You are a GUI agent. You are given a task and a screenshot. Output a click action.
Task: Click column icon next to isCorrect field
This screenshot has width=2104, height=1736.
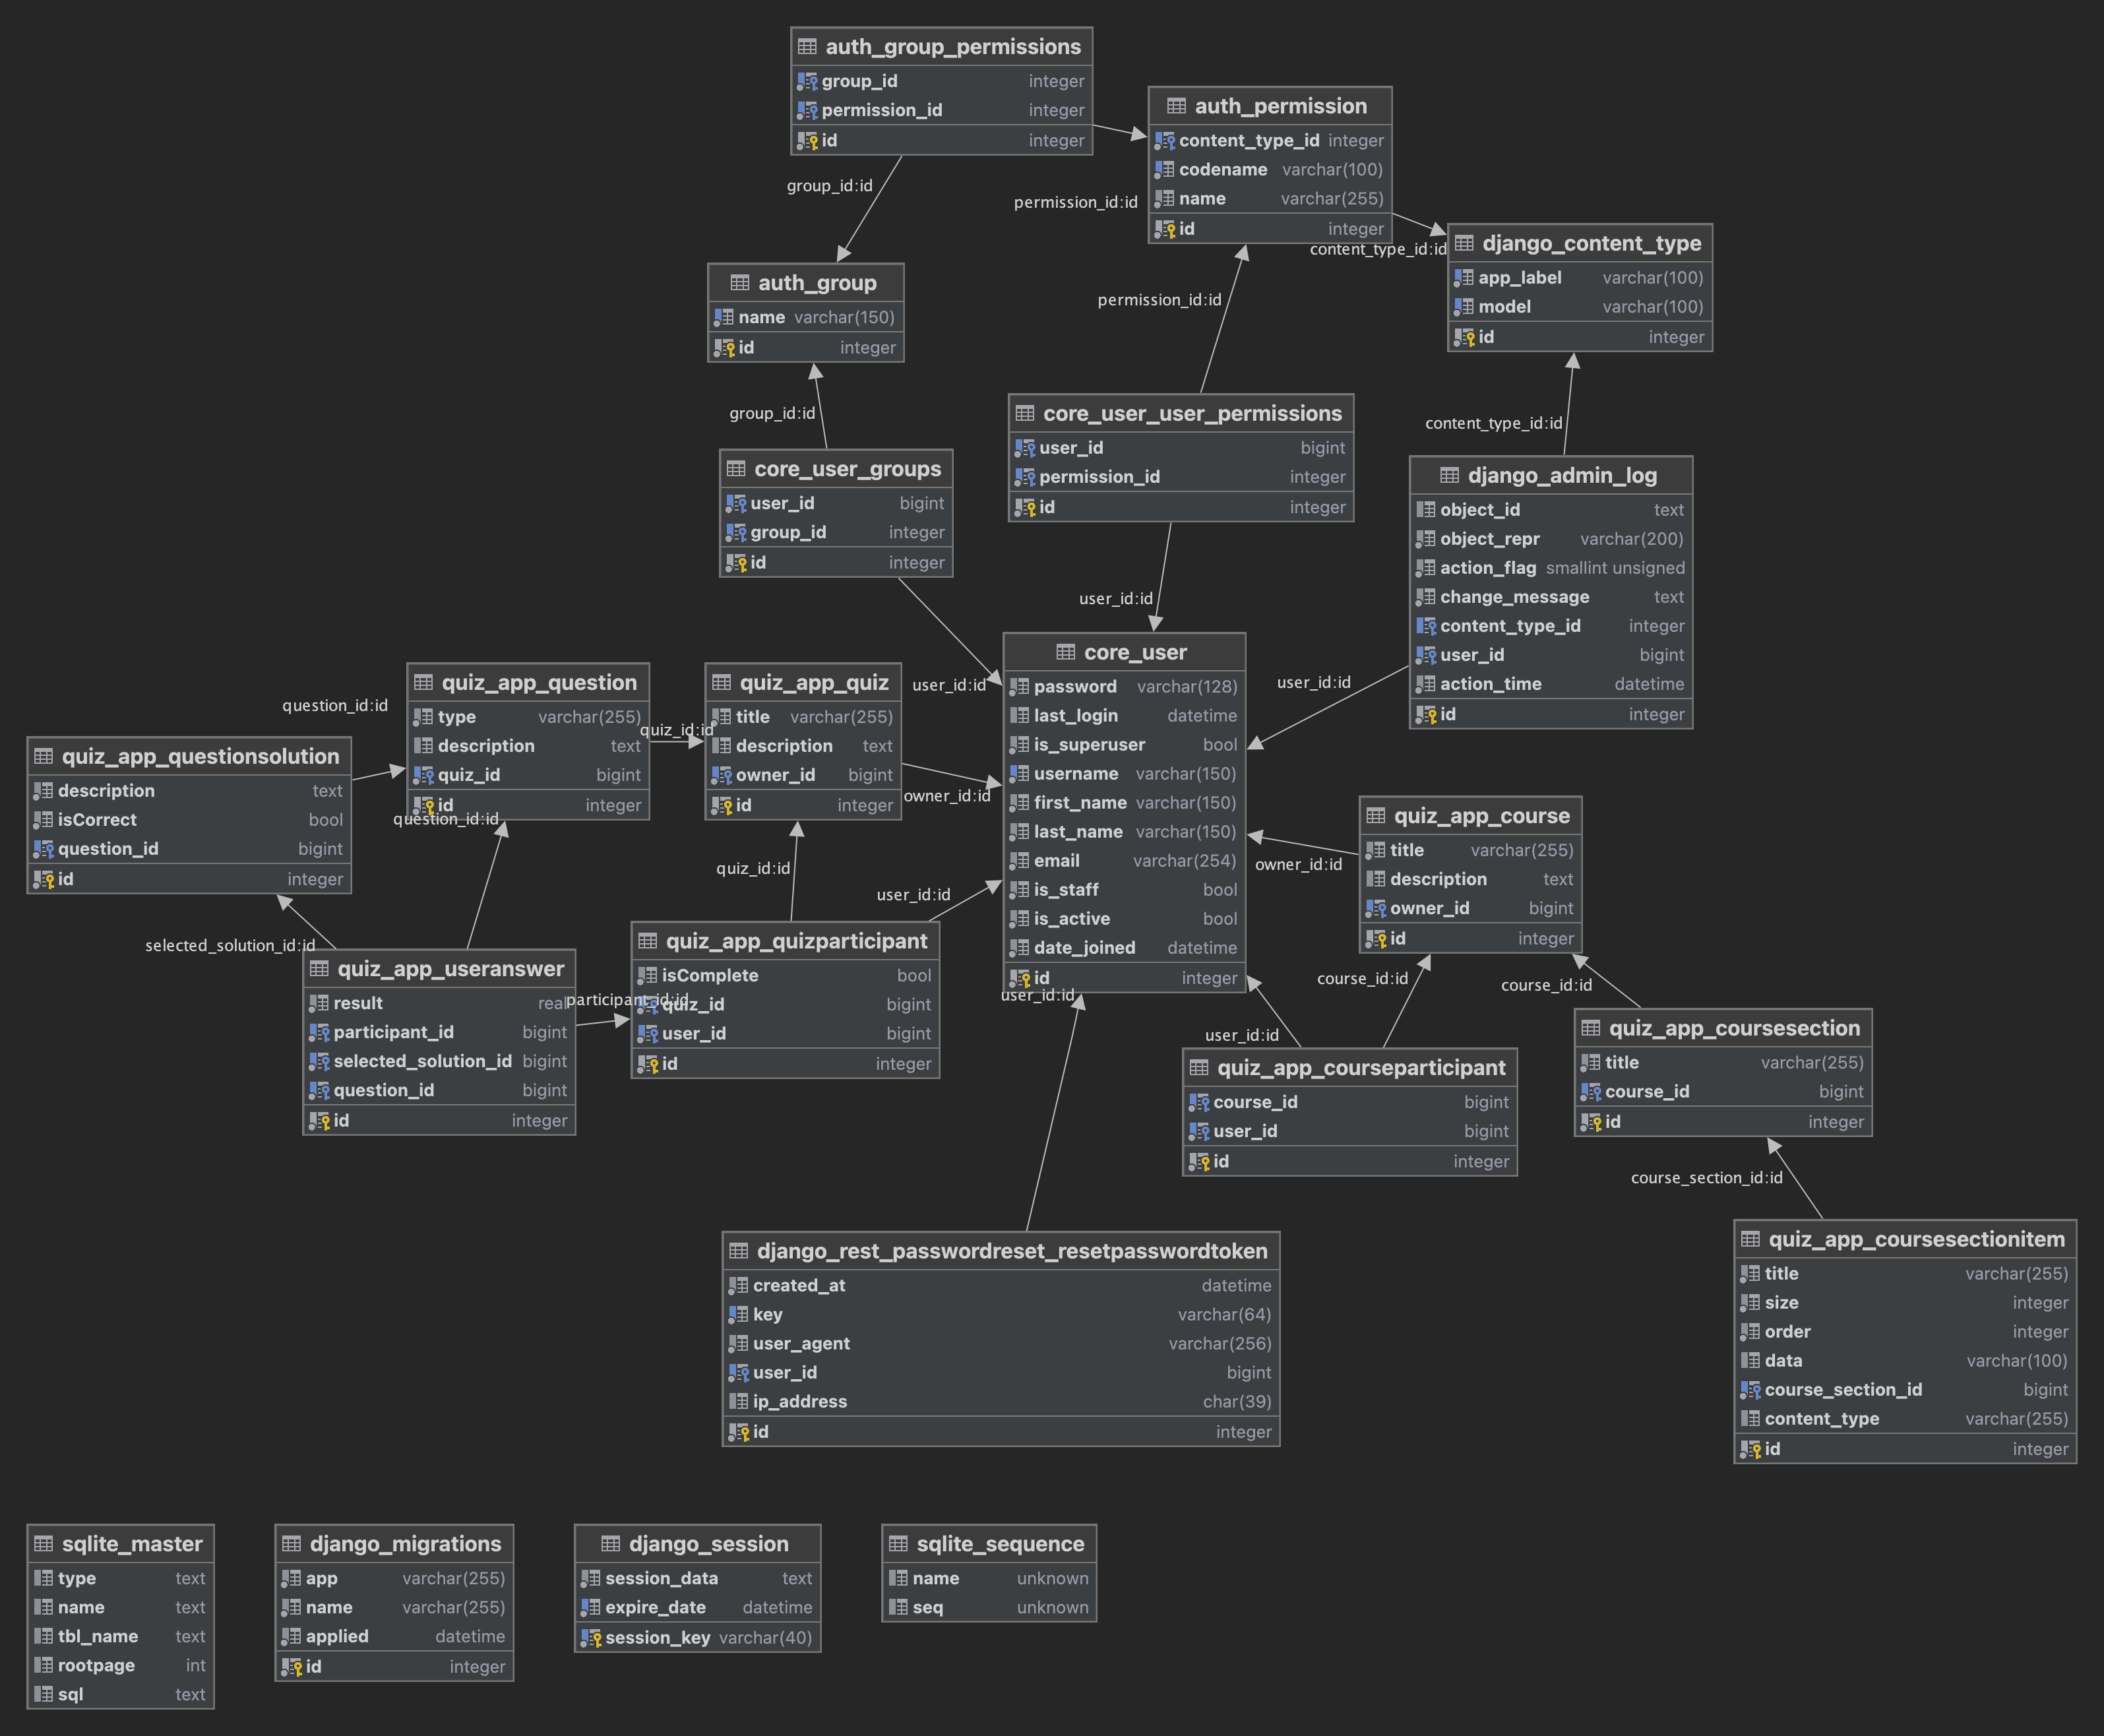click(x=43, y=820)
